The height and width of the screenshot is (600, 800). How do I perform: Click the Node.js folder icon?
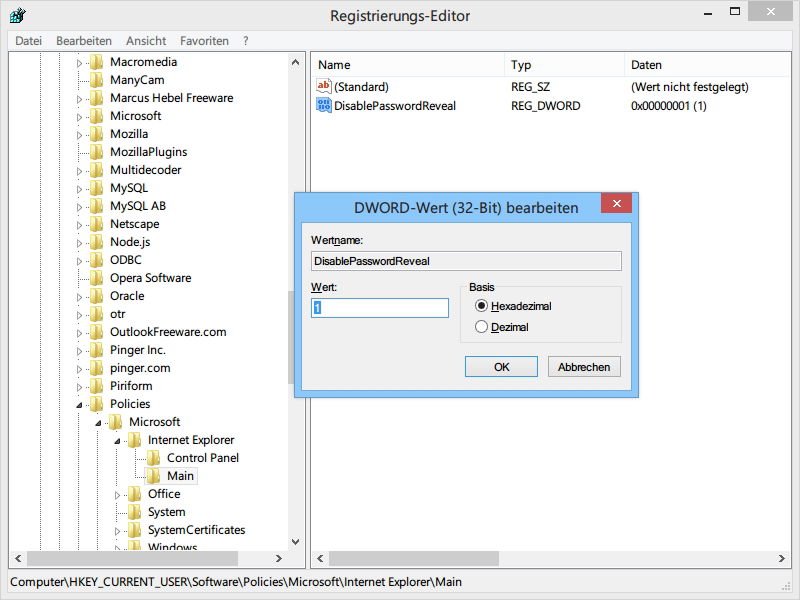(96, 242)
